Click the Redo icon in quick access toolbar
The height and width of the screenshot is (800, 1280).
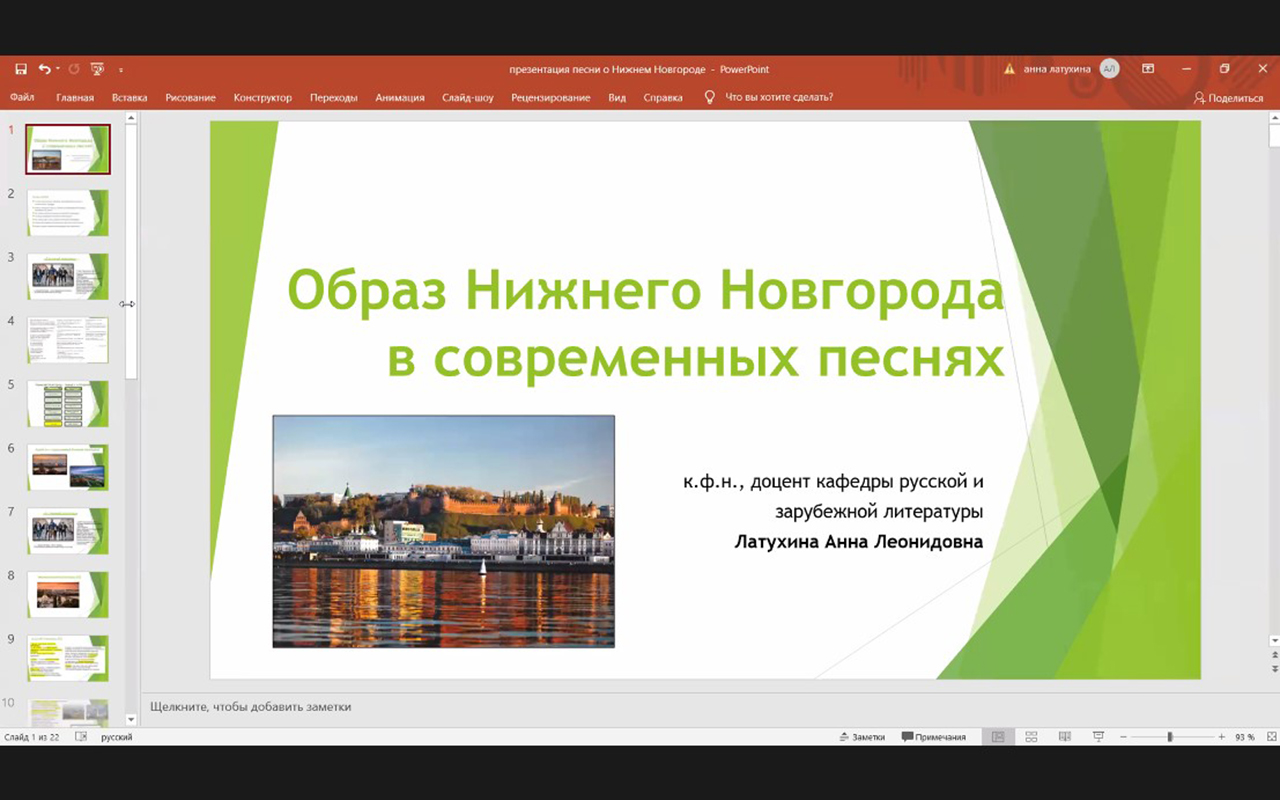[74, 69]
